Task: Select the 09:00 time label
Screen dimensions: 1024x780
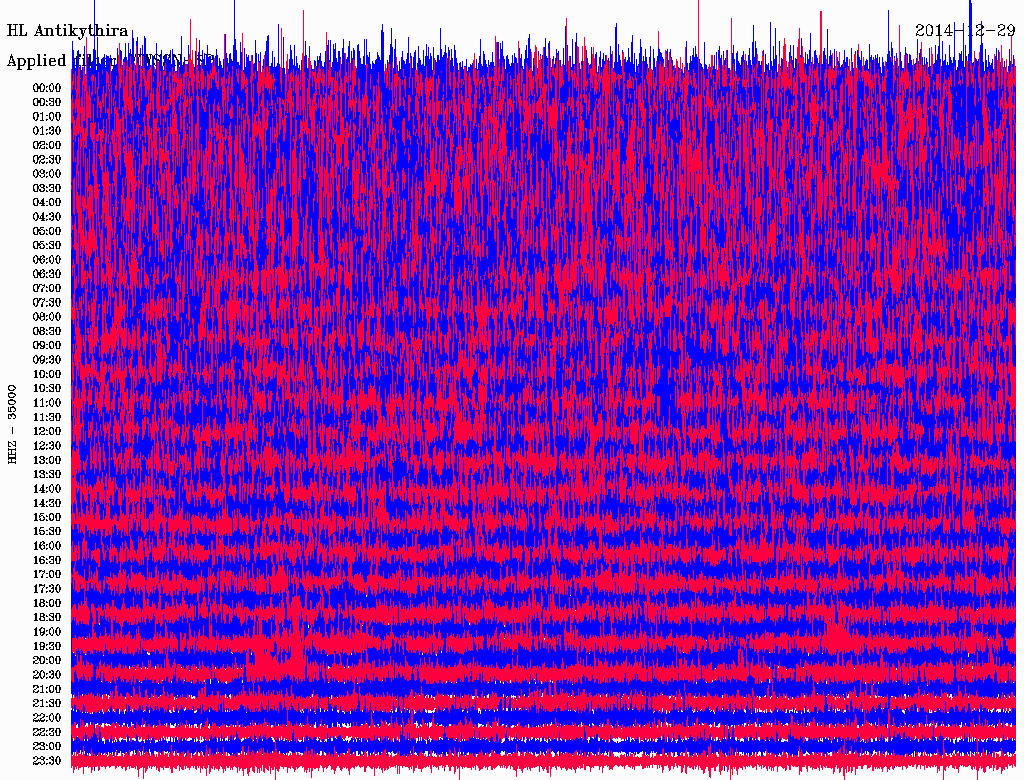Action: [47, 346]
